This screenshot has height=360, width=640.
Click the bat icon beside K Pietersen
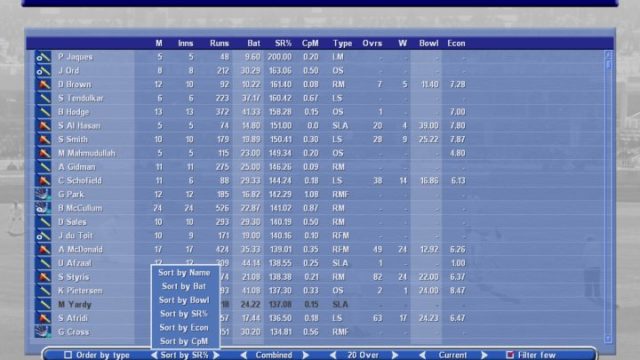pyautogui.click(x=43, y=291)
